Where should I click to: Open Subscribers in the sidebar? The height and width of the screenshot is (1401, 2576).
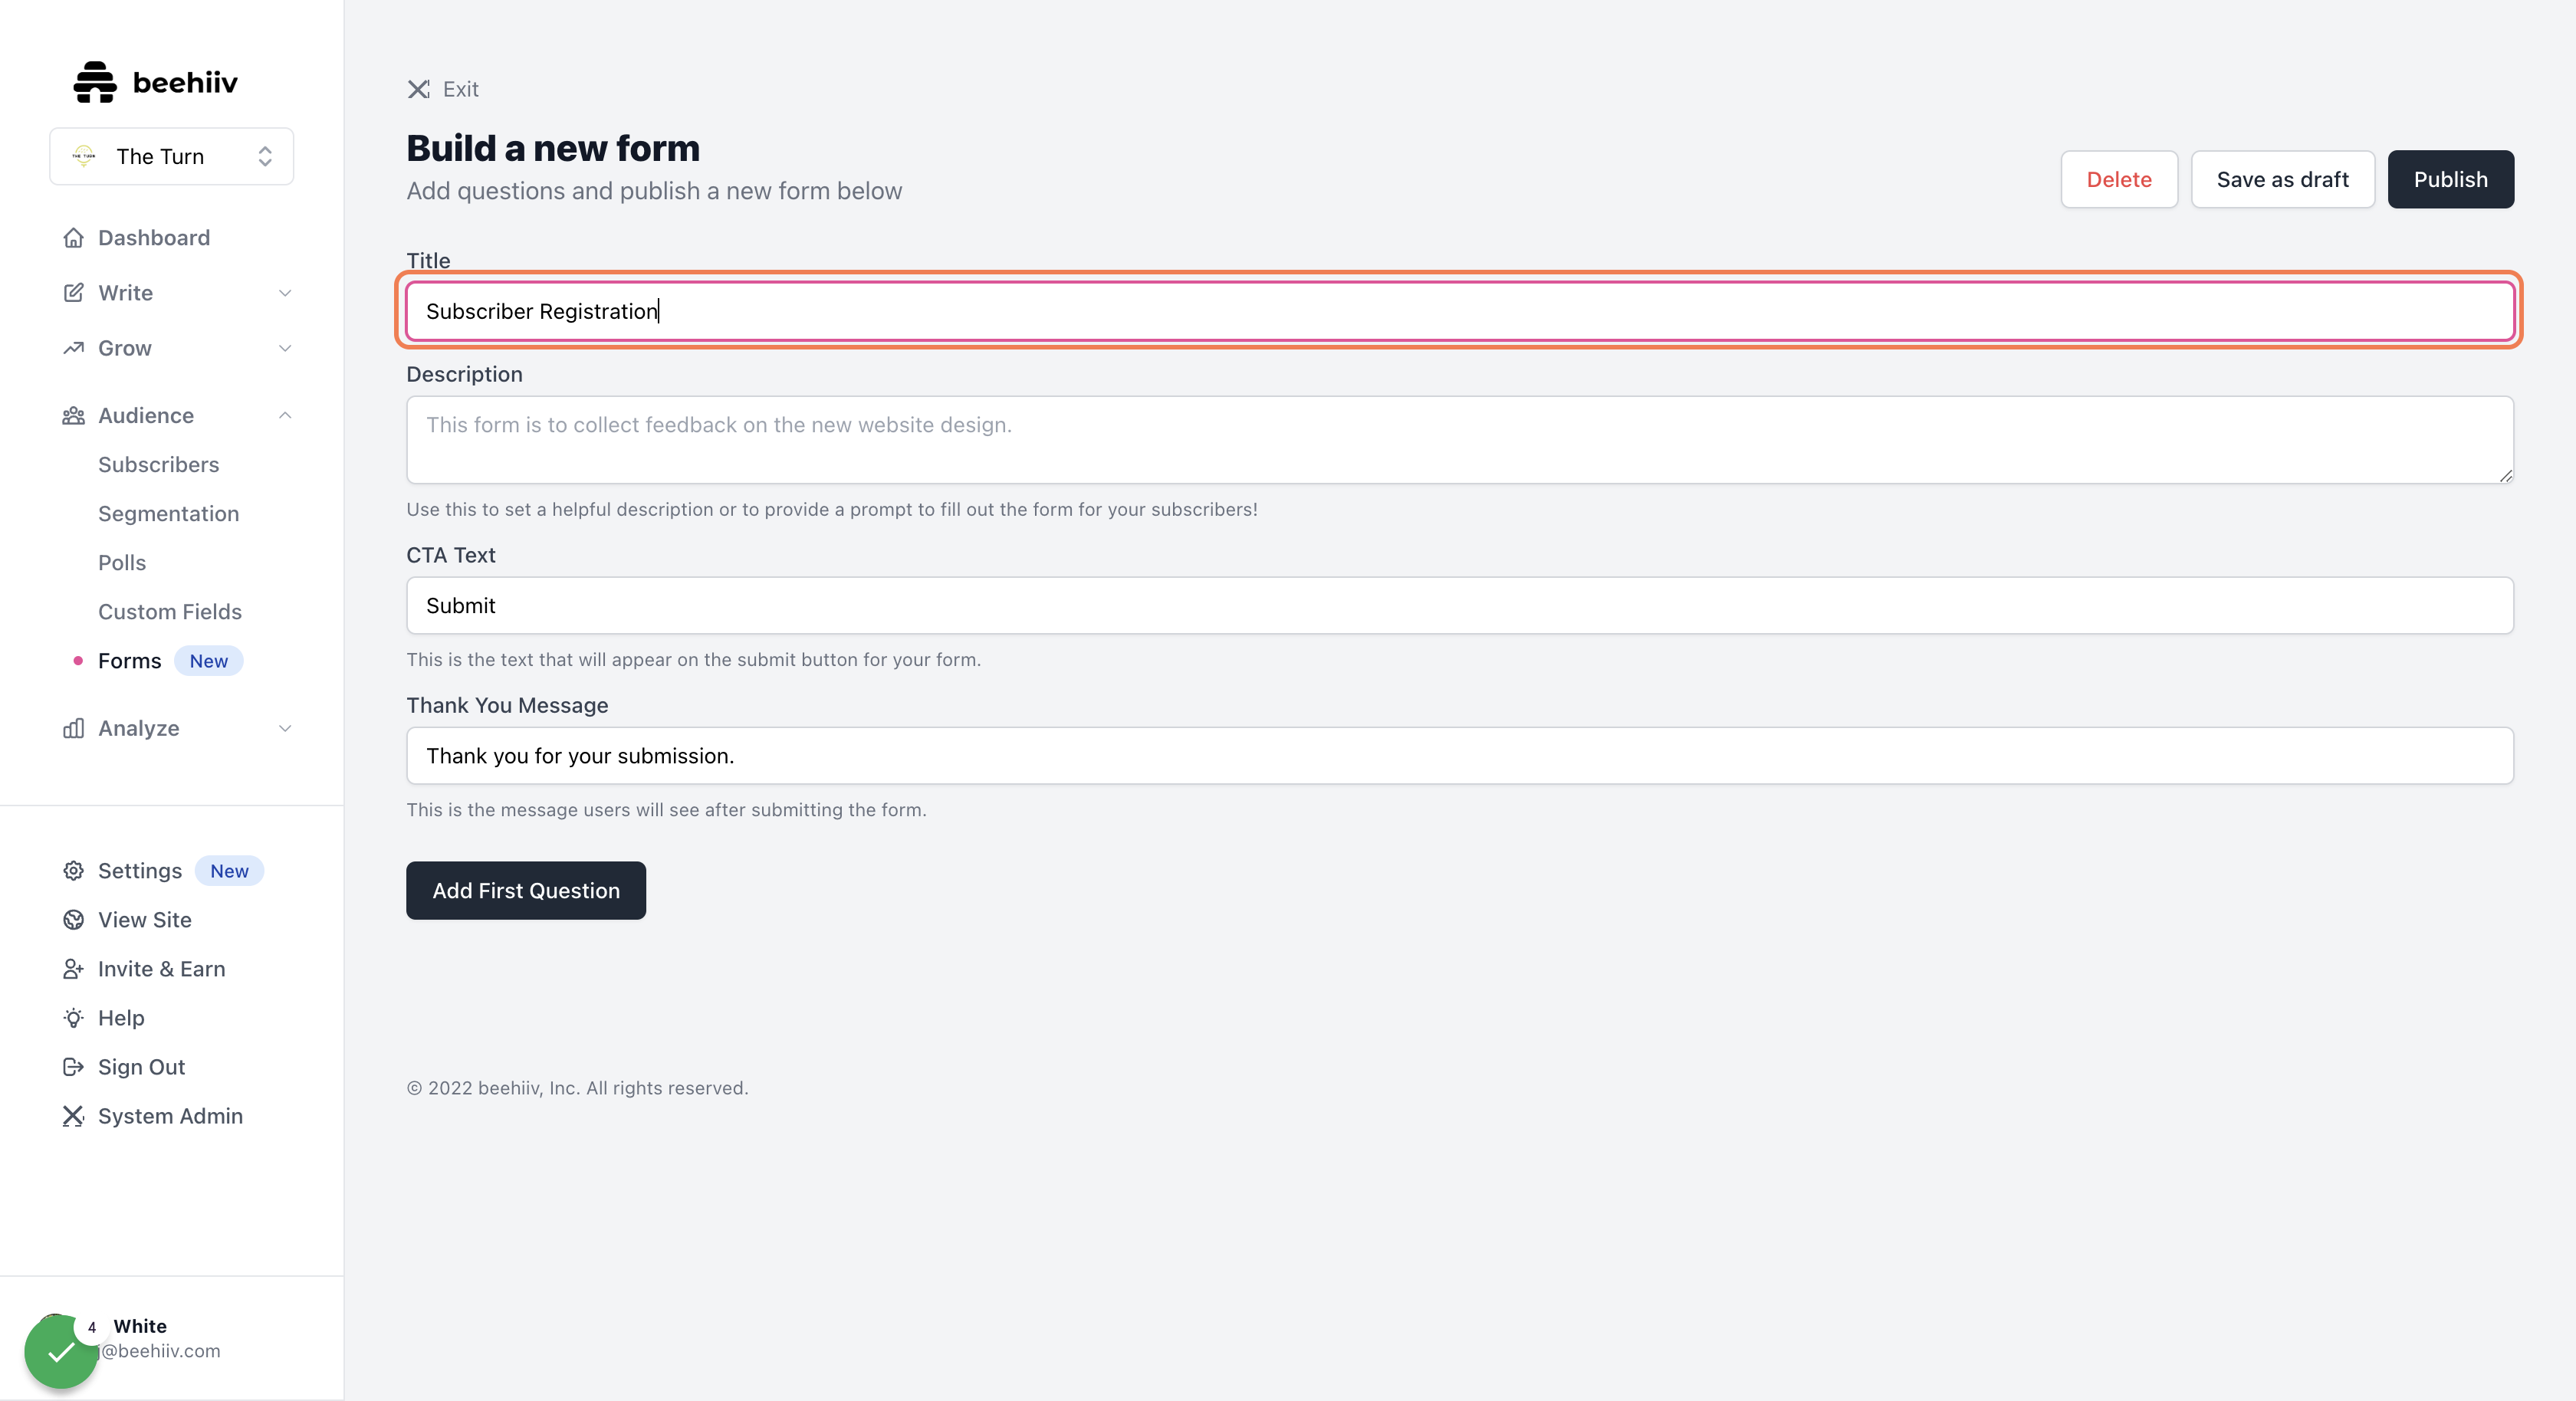158,465
